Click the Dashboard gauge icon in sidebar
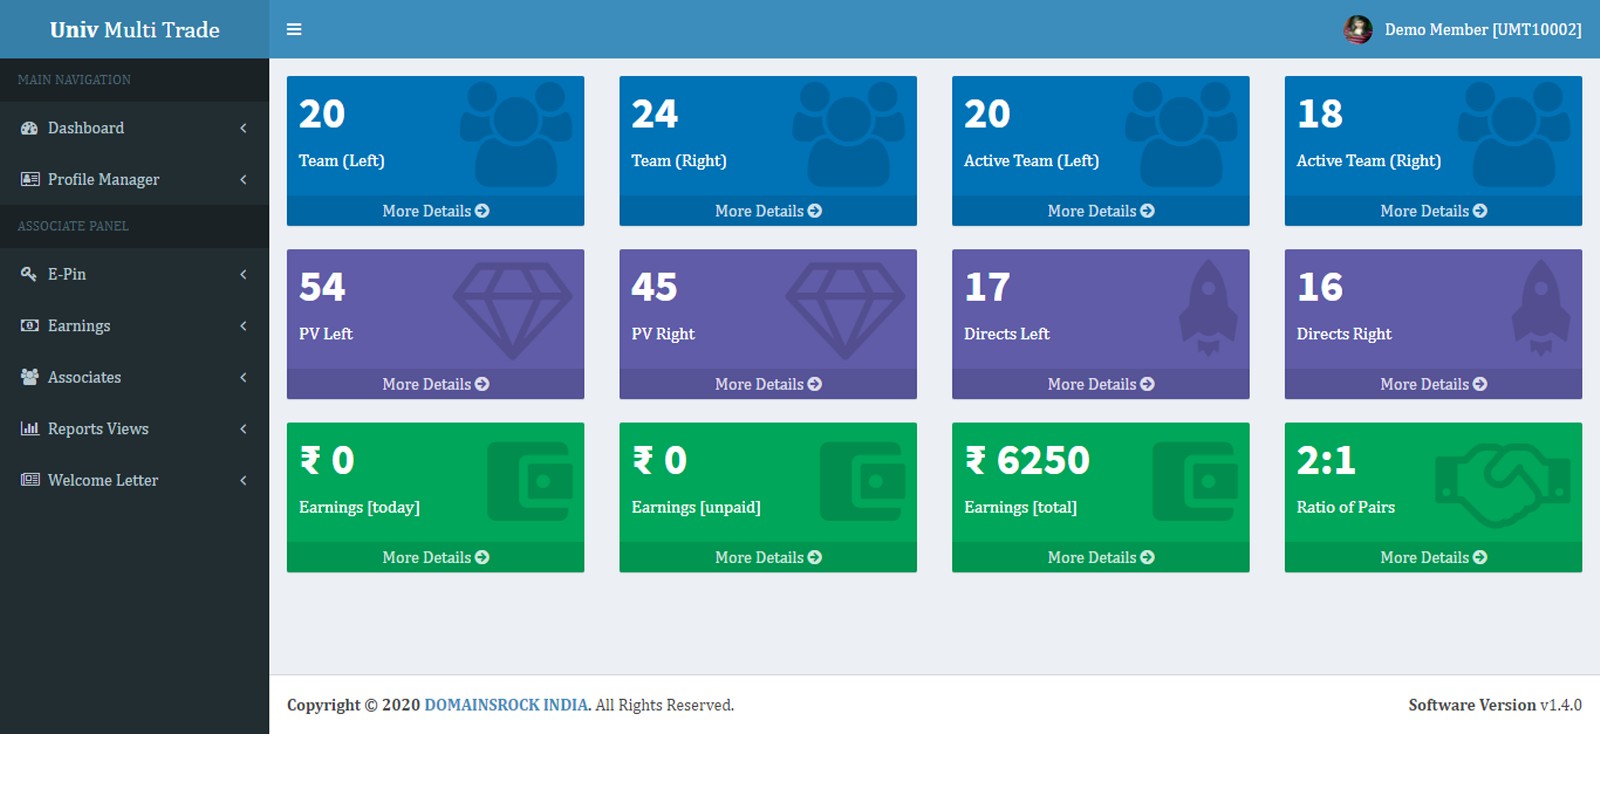The height and width of the screenshot is (800, 1600). (29, 128)
